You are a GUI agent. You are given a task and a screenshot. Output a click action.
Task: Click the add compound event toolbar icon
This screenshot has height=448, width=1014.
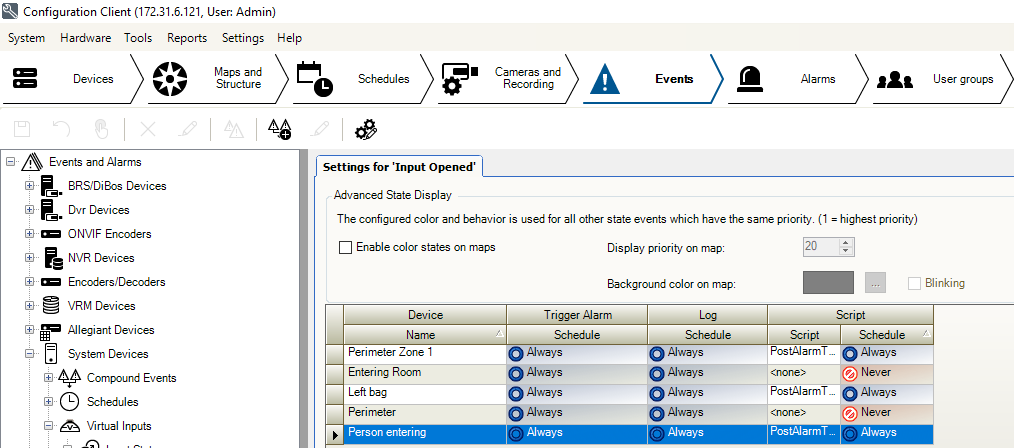pyautogui.click(x=279, y=129)
